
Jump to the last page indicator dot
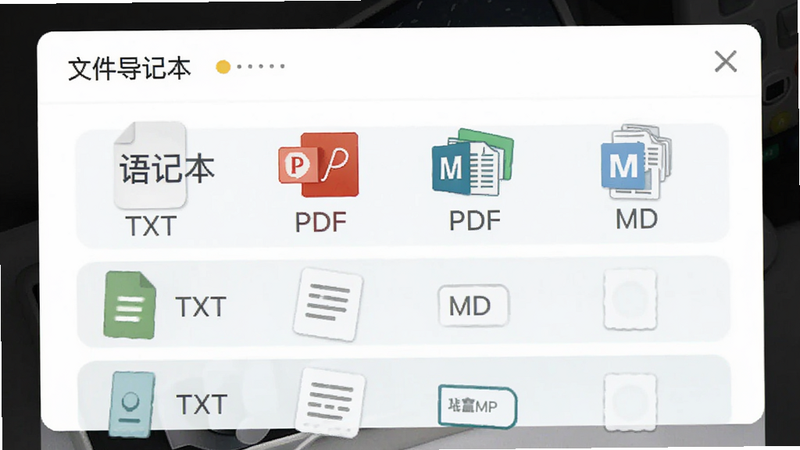point(283,66)
